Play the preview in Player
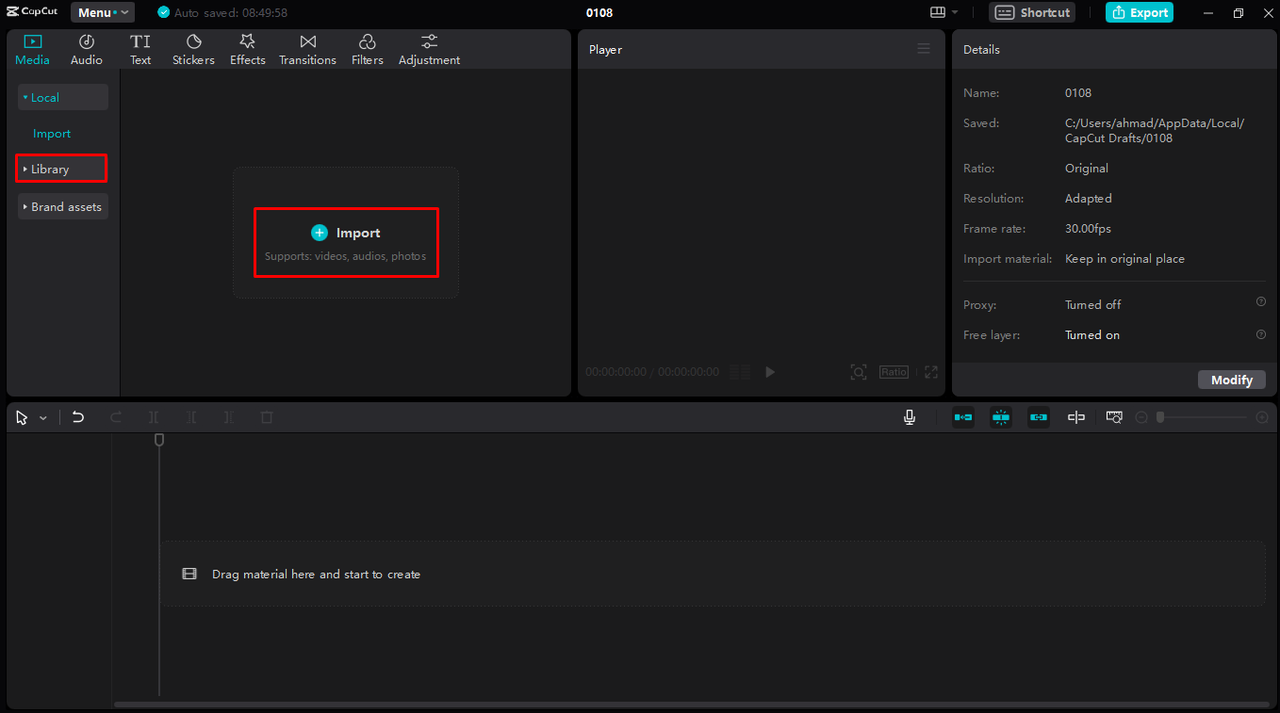The image size is (1280, 713). (x=770, y=372)
